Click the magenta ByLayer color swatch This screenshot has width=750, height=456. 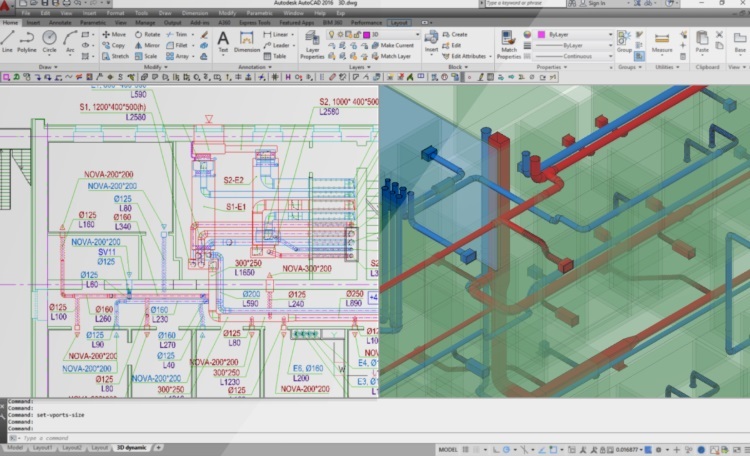click(541, 34)
